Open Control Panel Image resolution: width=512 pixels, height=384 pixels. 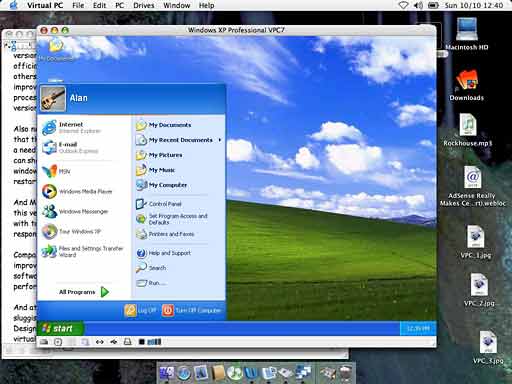tap(159, 204)
